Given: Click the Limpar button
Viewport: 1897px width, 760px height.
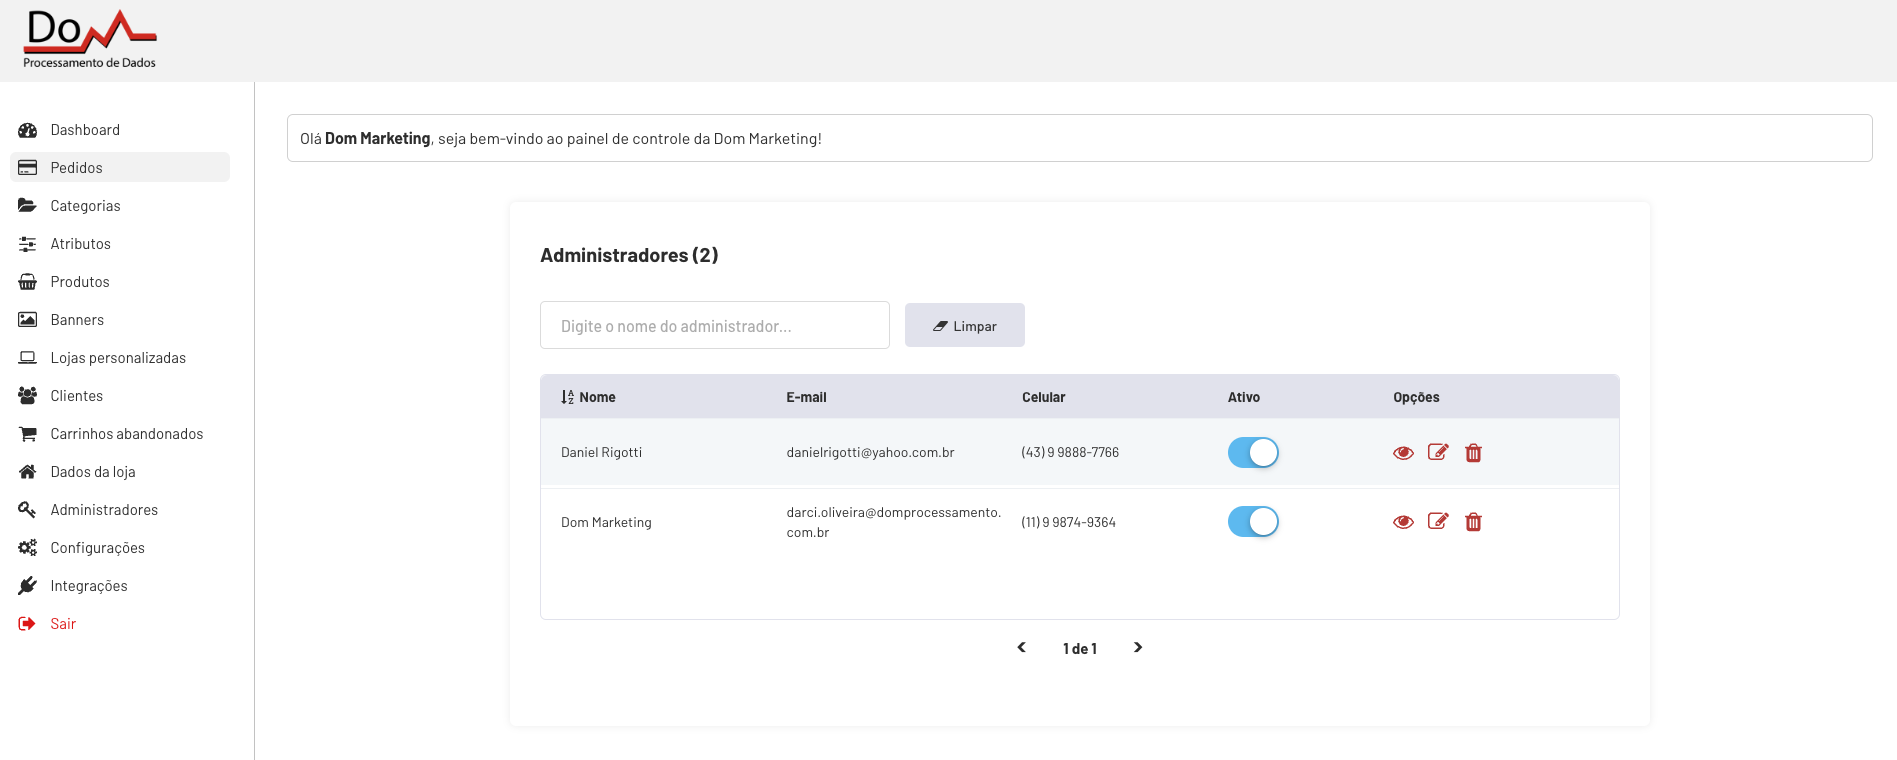Looking at the screenshot, I should pyautogui.click(x=964, y=326).
